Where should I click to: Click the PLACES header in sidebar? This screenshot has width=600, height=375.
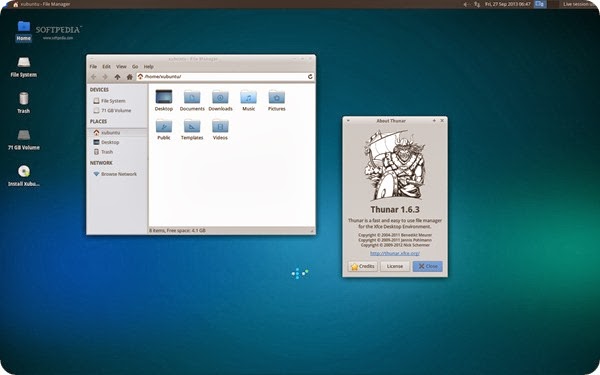tap(98, 121)
